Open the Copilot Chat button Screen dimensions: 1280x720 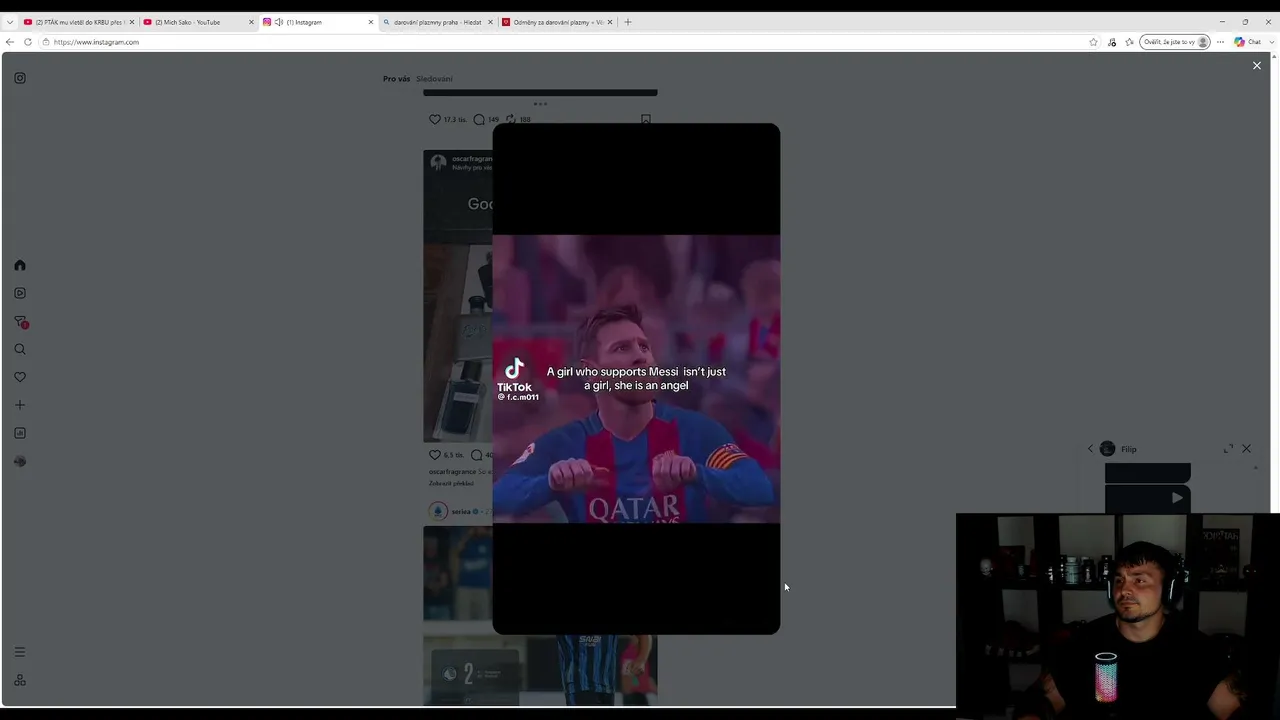(x=1247, y=42)
